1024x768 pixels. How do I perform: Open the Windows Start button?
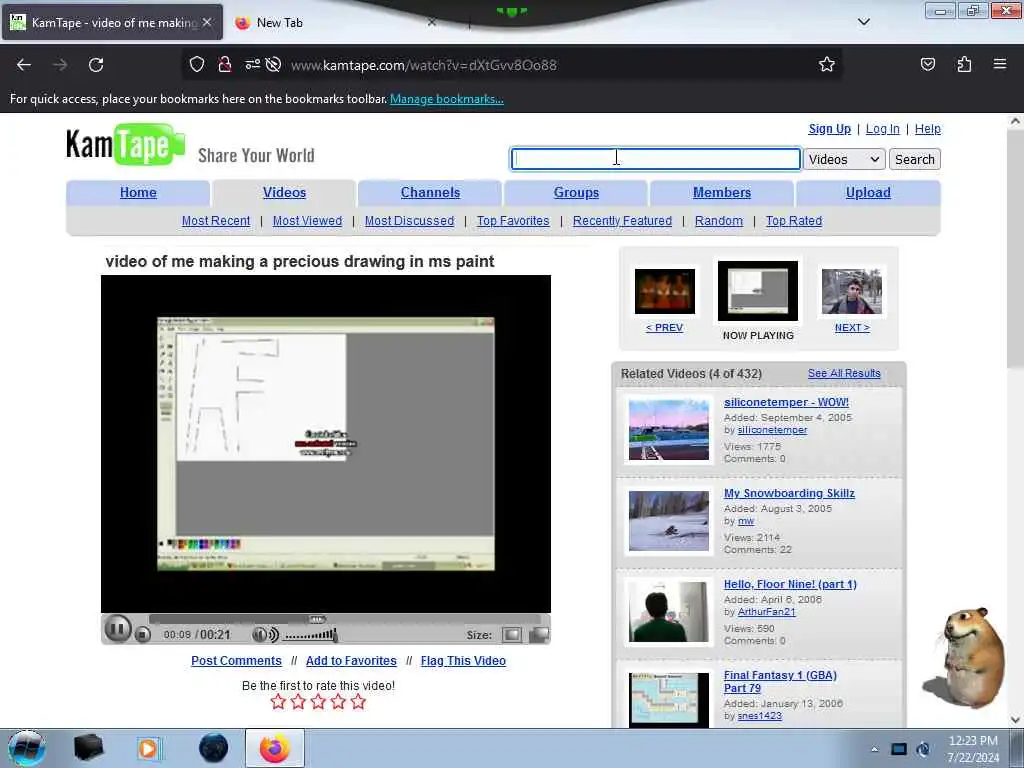(x=27, y=748)
